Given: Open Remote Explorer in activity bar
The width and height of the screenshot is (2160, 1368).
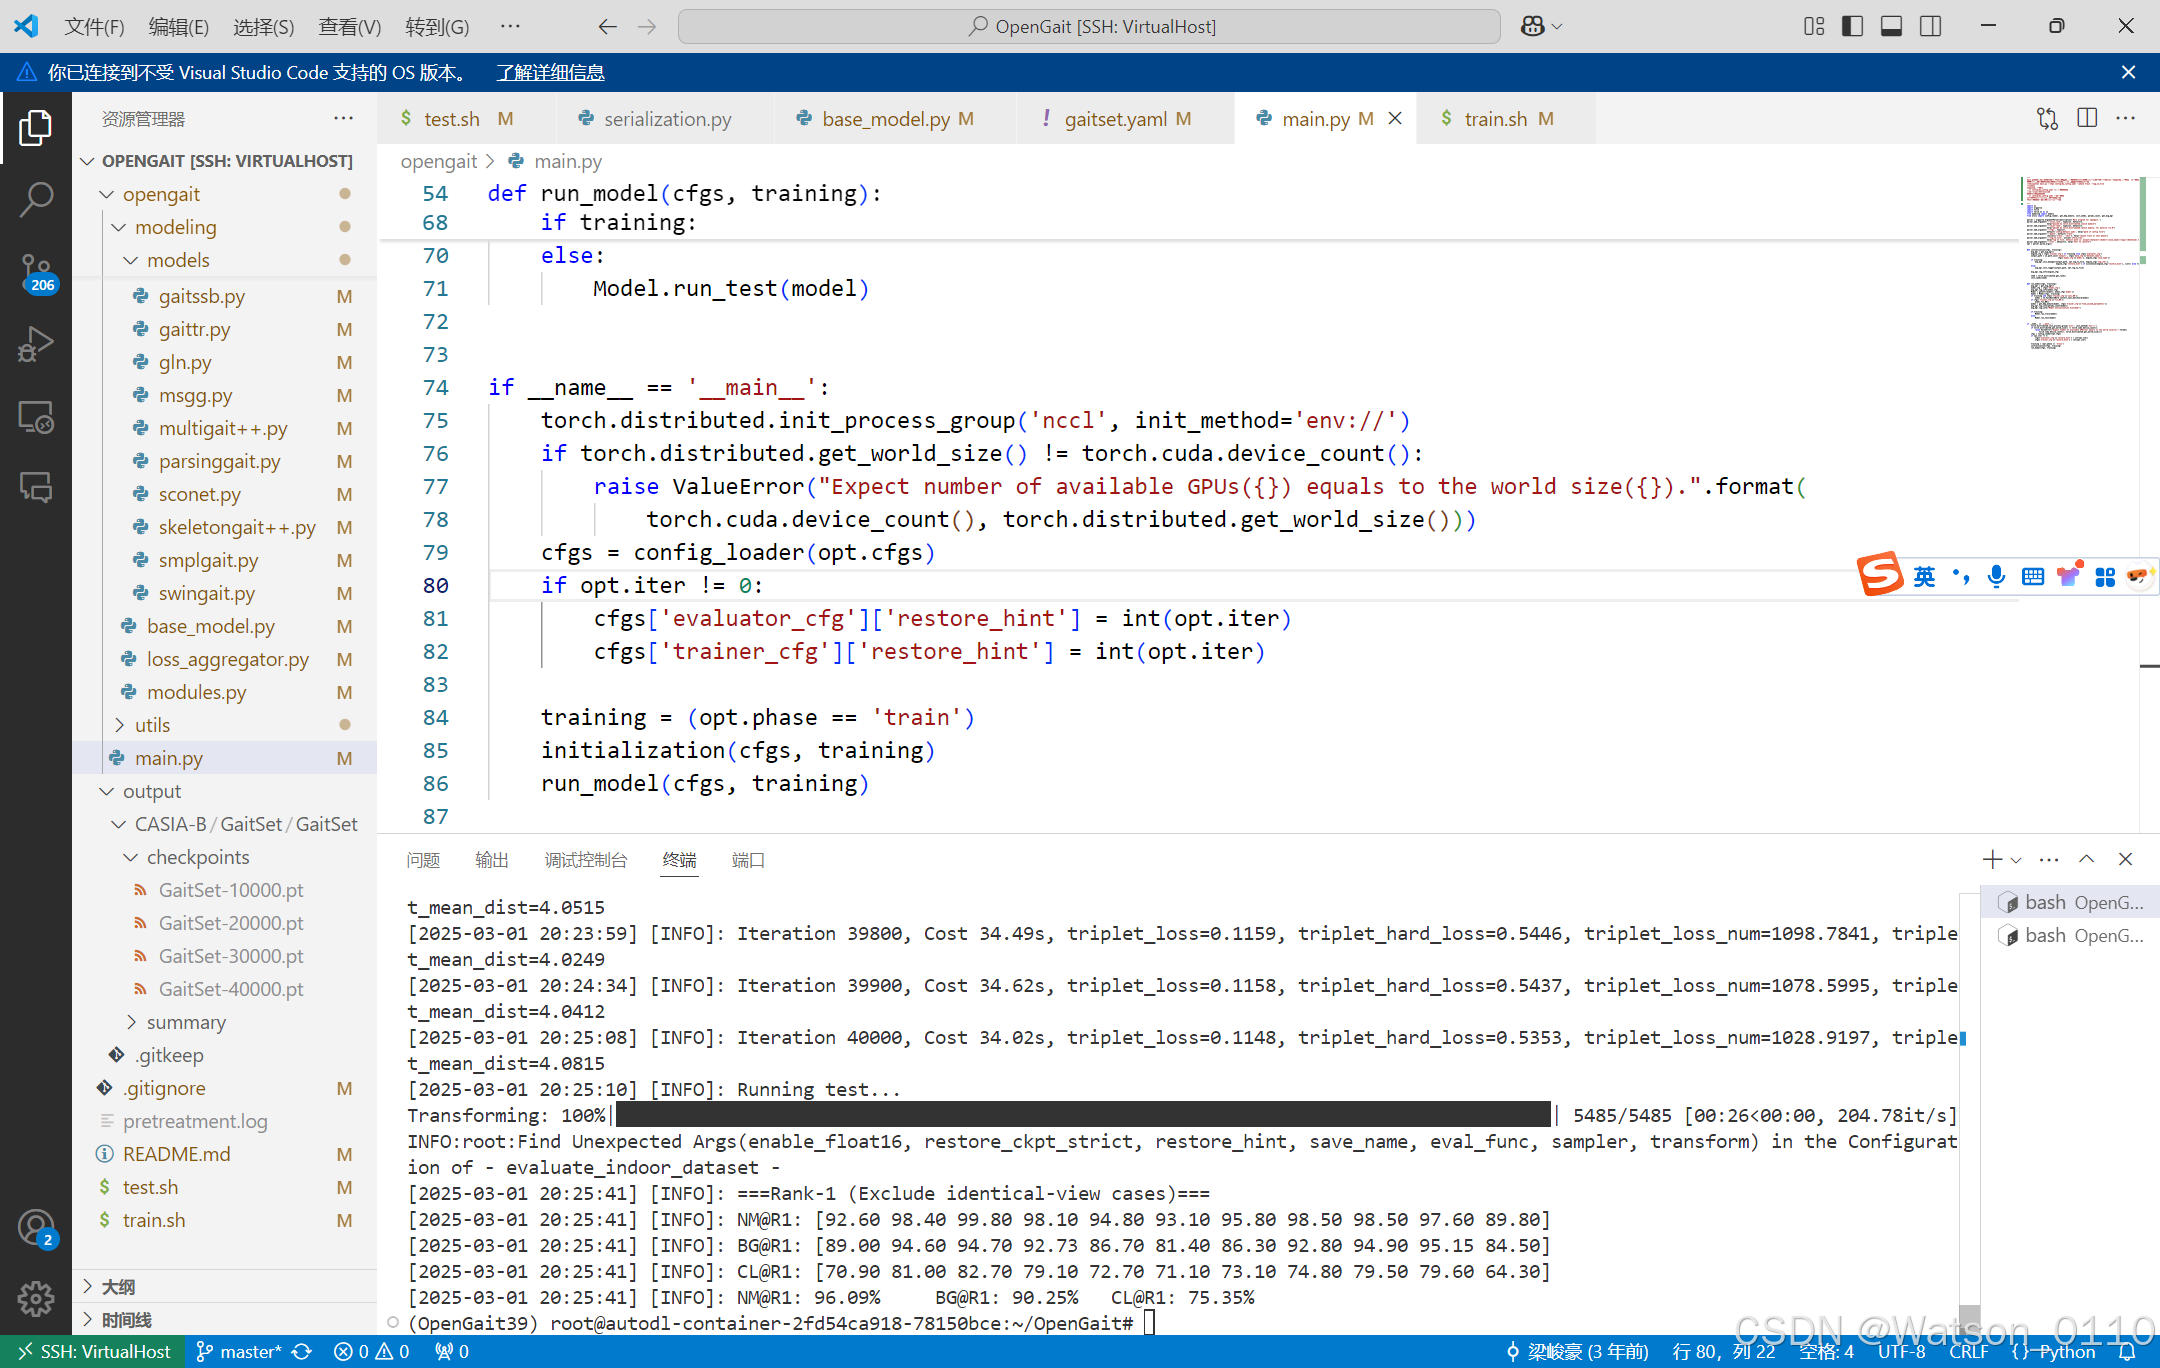Looking at the screenshot, I should click(36, 417).
